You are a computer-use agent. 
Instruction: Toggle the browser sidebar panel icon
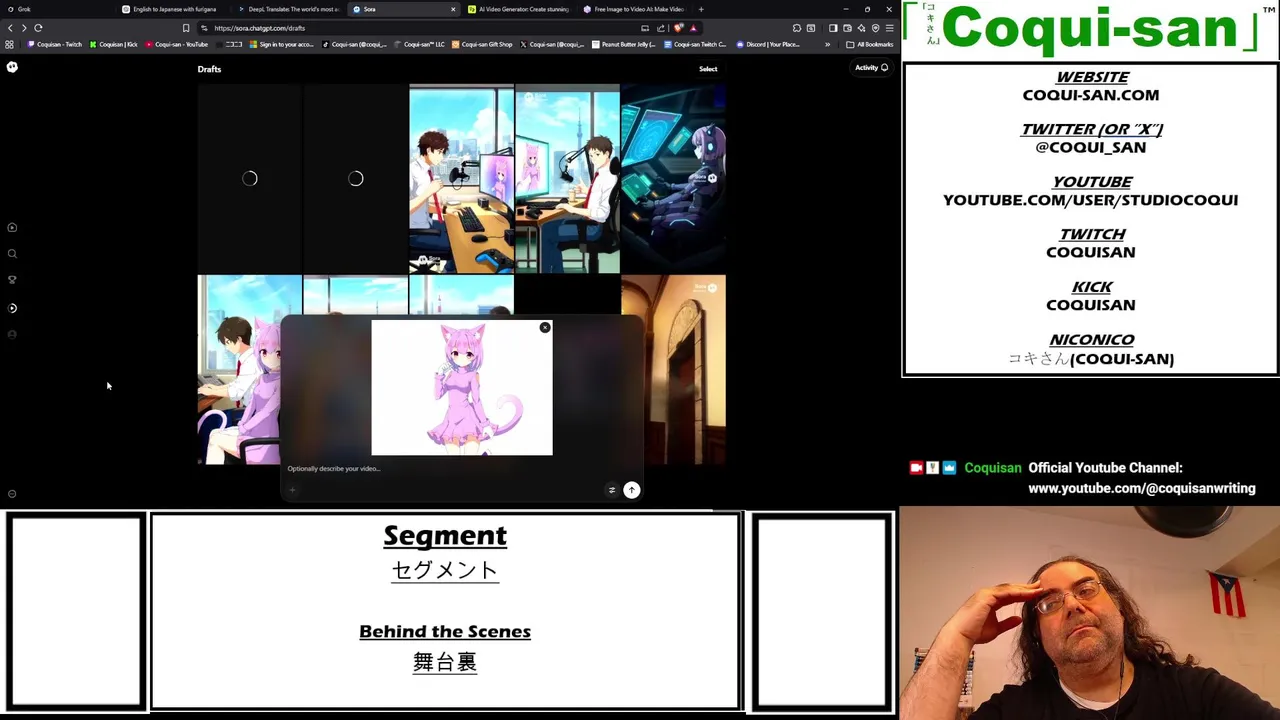[x=833, y=28]
